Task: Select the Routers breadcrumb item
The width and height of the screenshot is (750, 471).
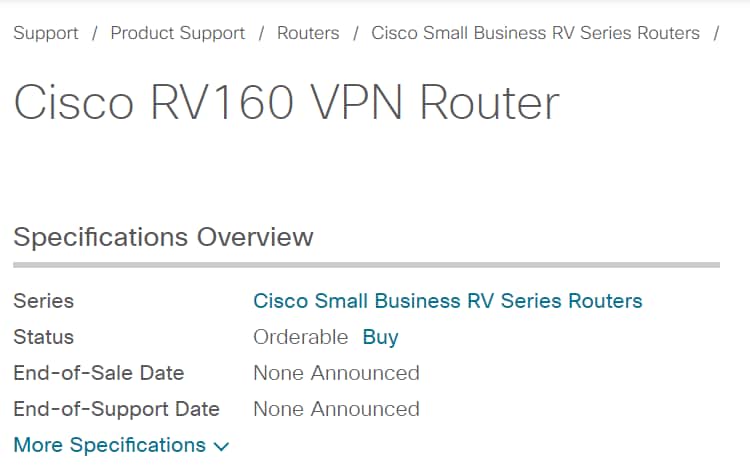Action: point(308,33)
